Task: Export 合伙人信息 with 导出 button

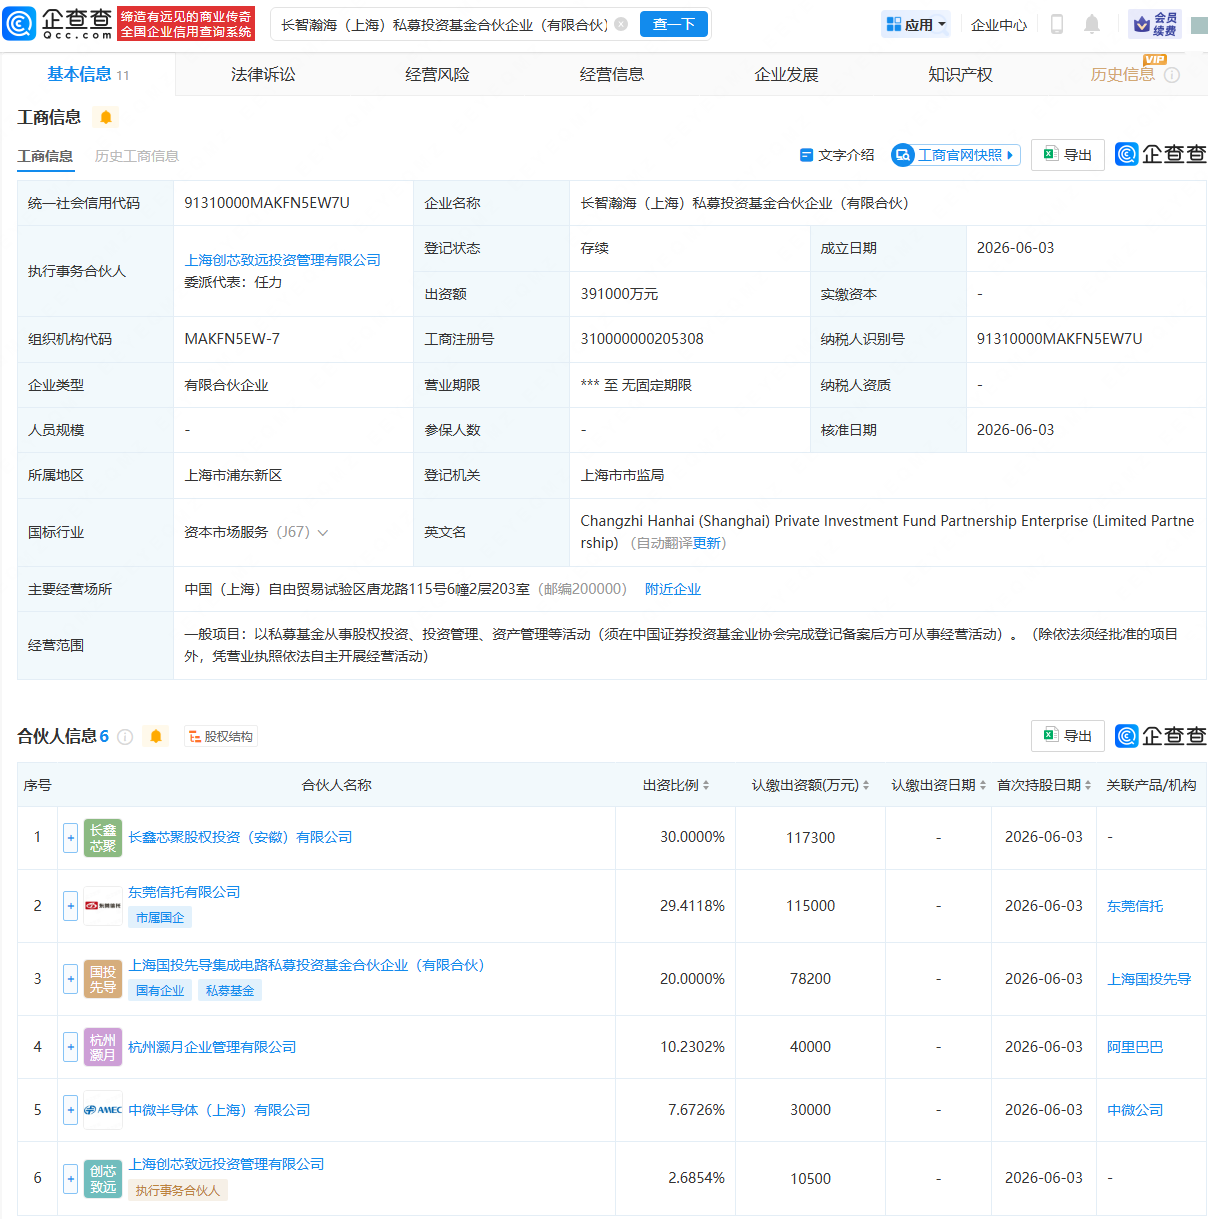Action: point(1068,736)
